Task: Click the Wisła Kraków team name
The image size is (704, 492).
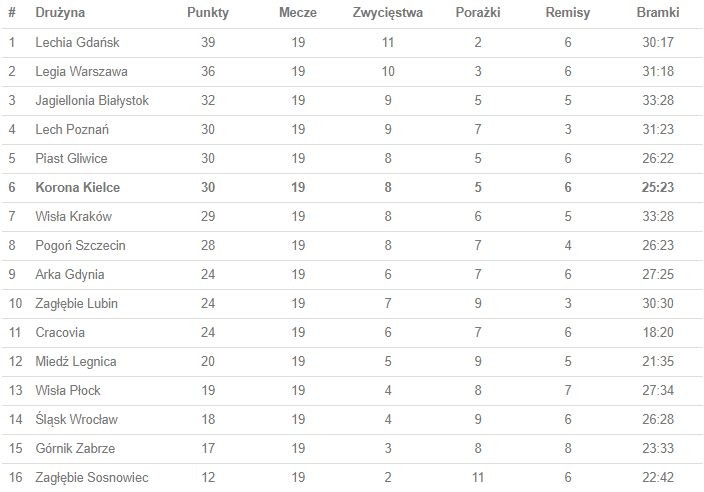Action: point(73,217)
